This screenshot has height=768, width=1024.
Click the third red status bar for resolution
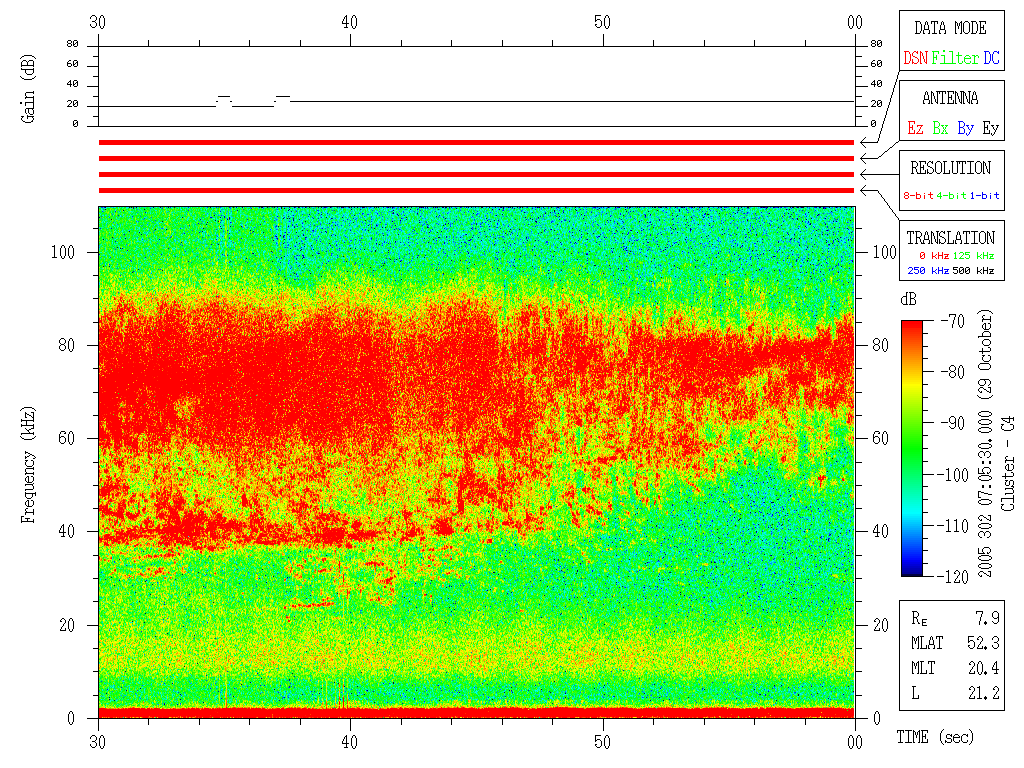pyautogui.click(x=476, y=174)
